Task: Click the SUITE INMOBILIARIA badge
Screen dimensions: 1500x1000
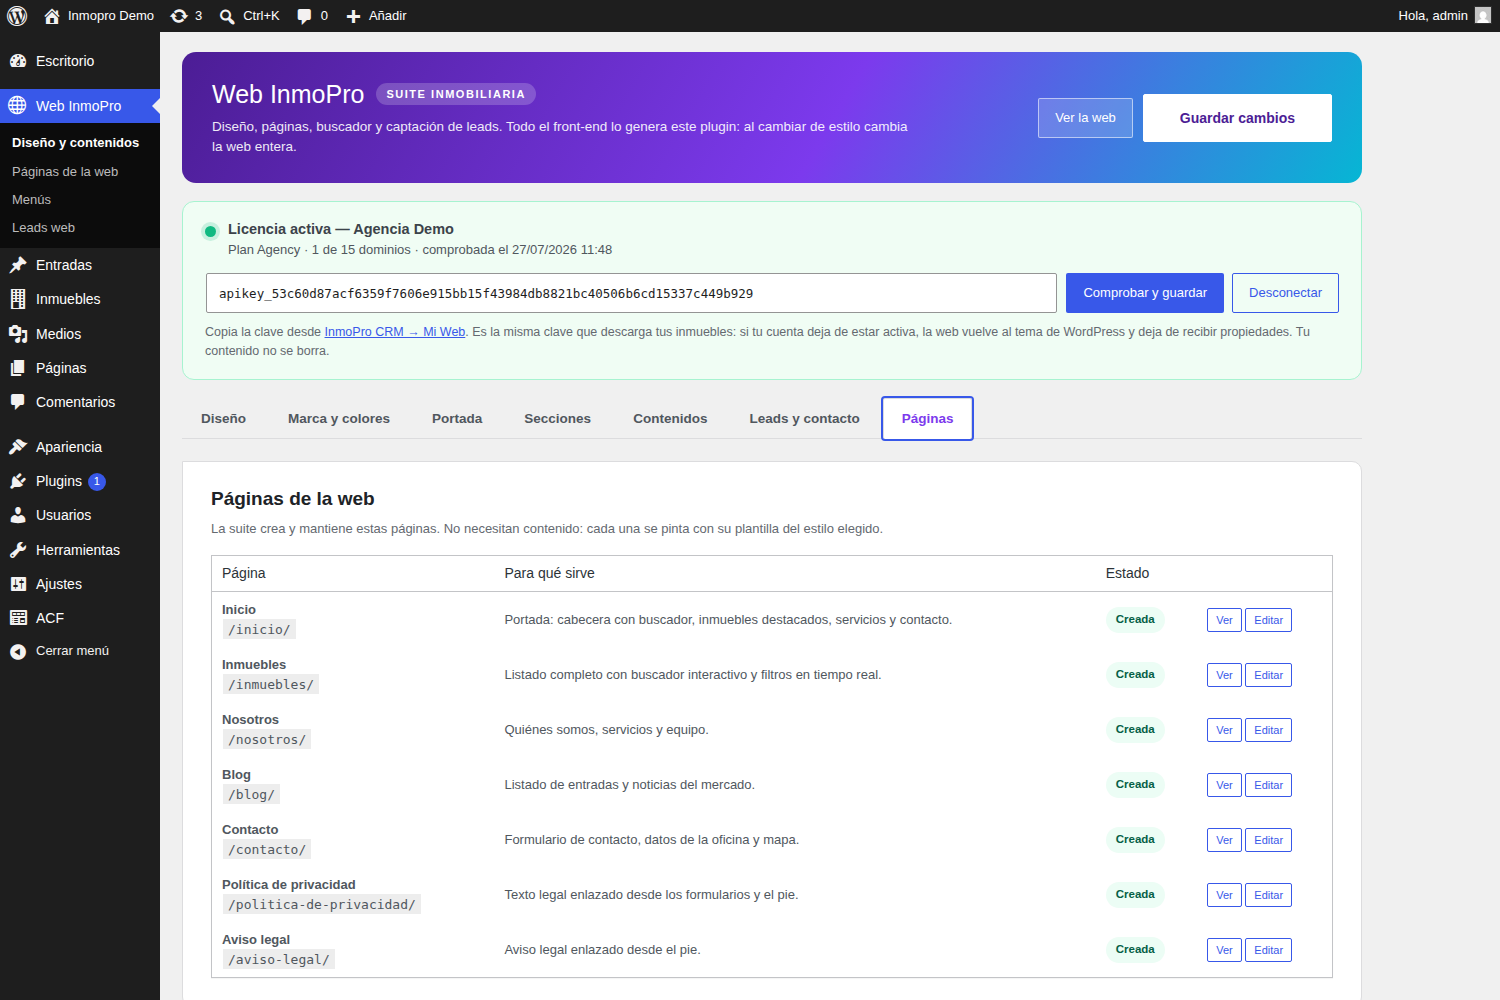Action: click(x=456, y=94)
